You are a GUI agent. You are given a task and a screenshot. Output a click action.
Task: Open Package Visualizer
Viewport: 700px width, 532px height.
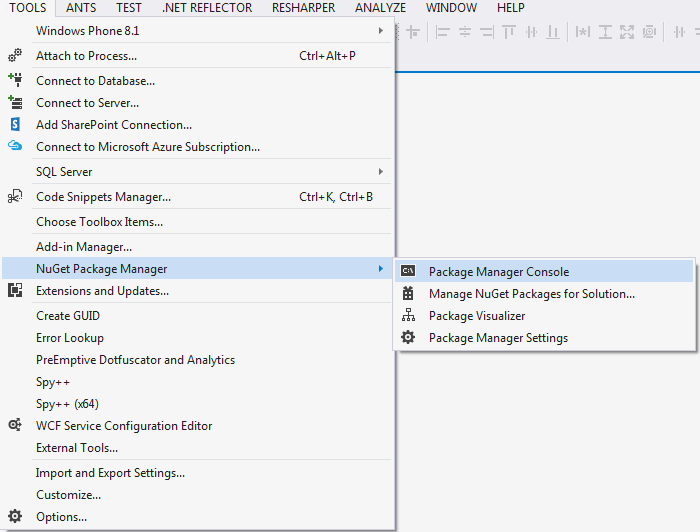pos(544,316)
